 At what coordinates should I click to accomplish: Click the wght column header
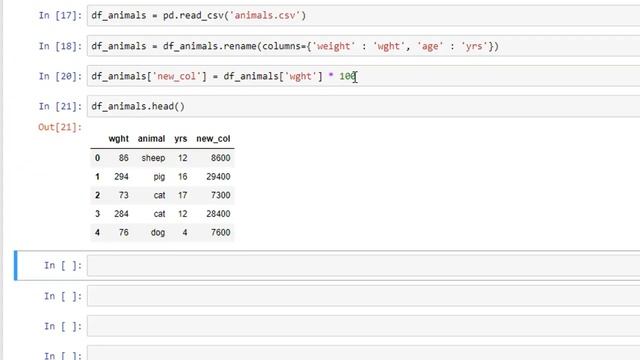point(119,139)
